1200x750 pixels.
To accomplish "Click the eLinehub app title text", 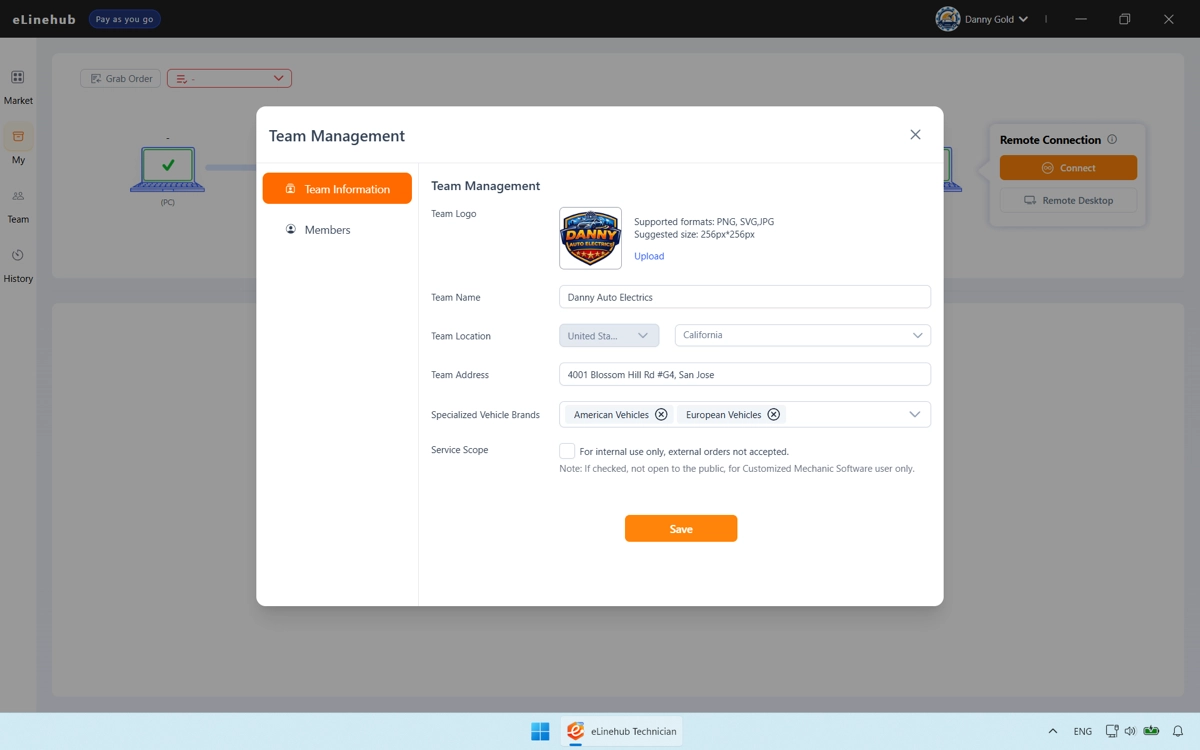I will click(x=44, y=19).
